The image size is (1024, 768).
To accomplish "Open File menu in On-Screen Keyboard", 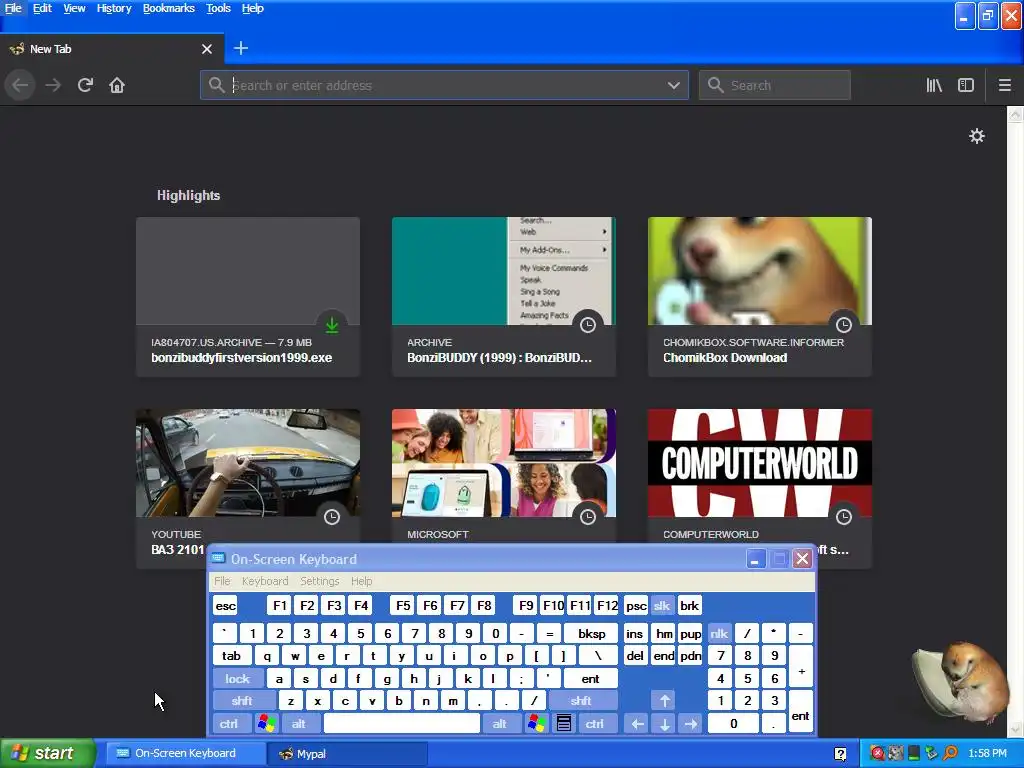I will click(222, 581).
